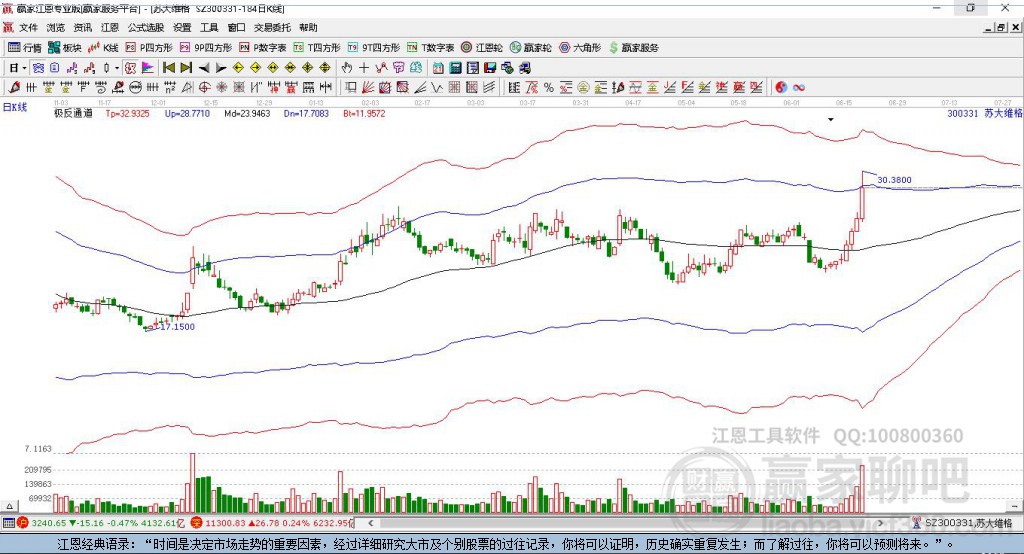Click the 行情 quotes button
Screen dimensions: 1024x554
point(25,48)
